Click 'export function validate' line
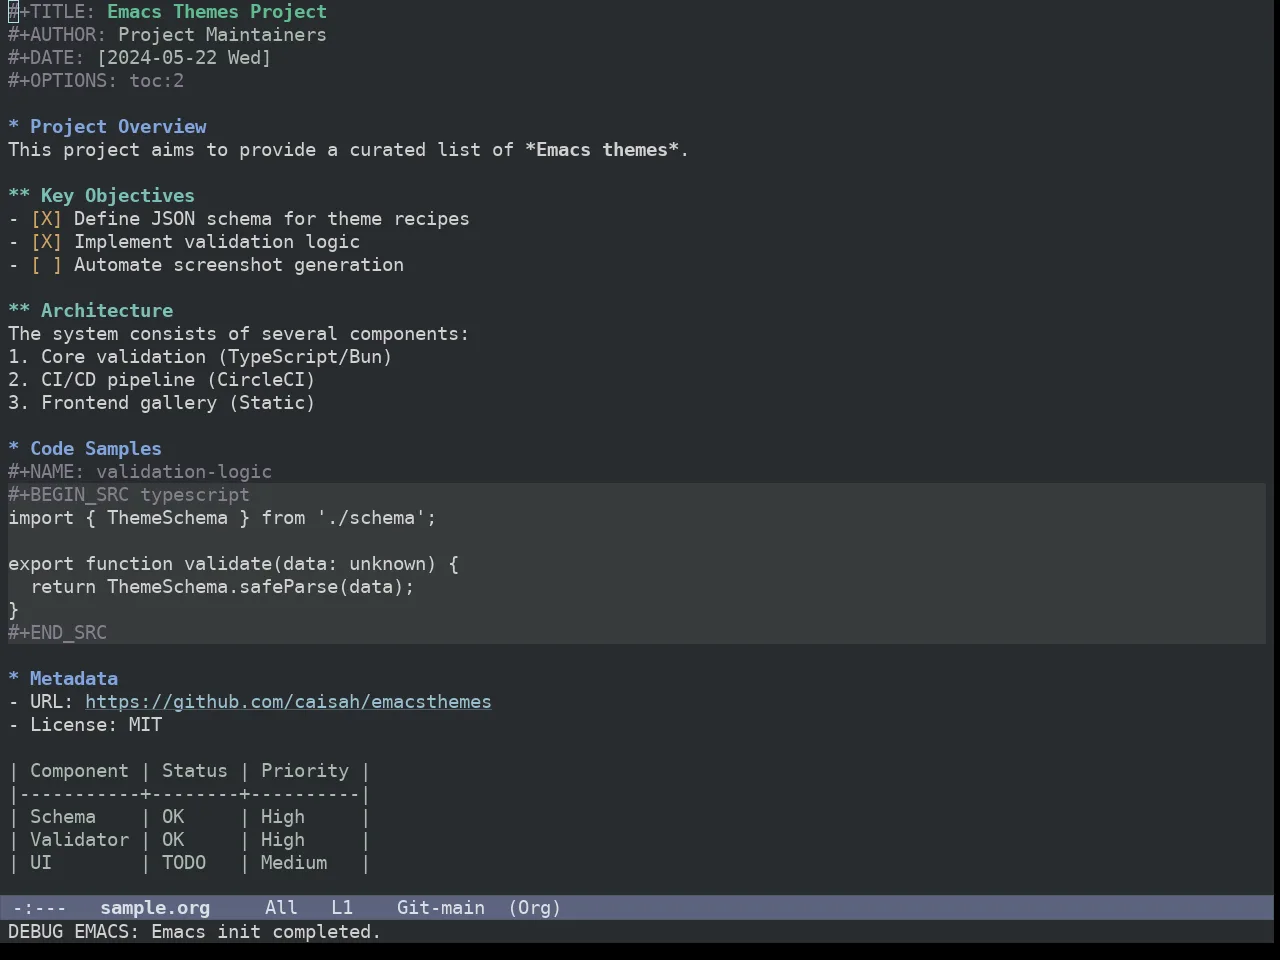Viewport: 1280px width, 960px height. coord(233,564)
